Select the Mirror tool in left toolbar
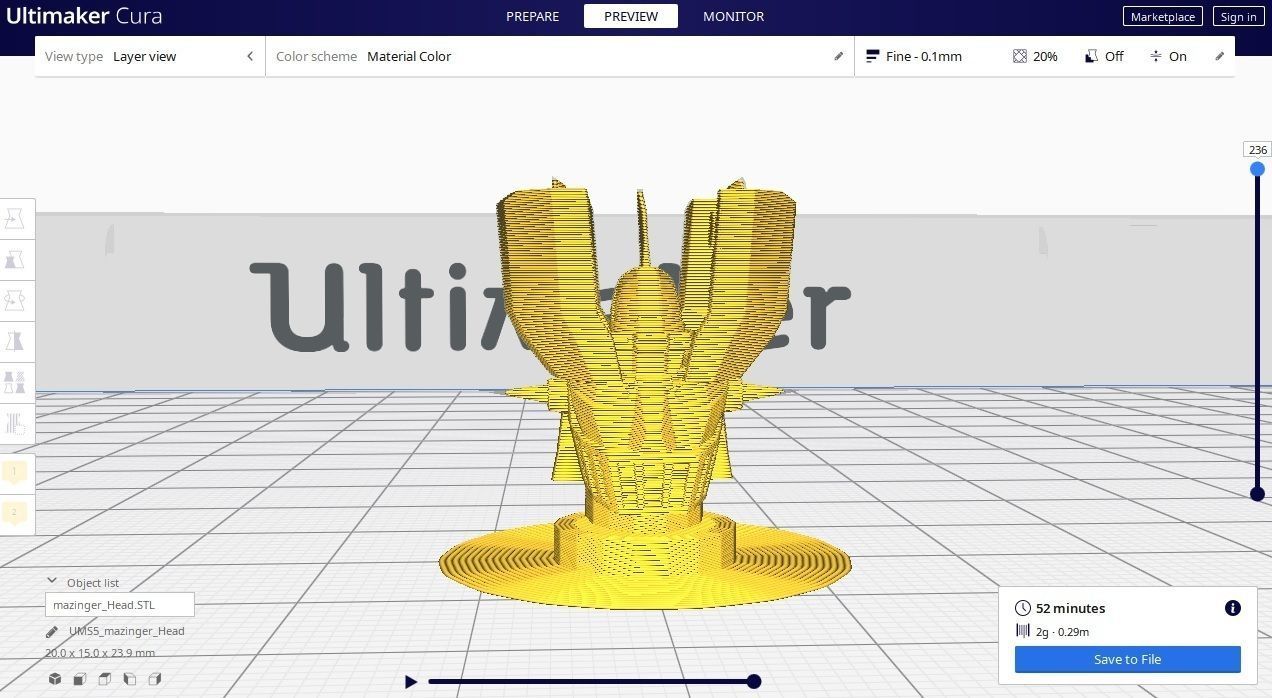Viewport: 1272px width, 698px height. click(15, 342)
